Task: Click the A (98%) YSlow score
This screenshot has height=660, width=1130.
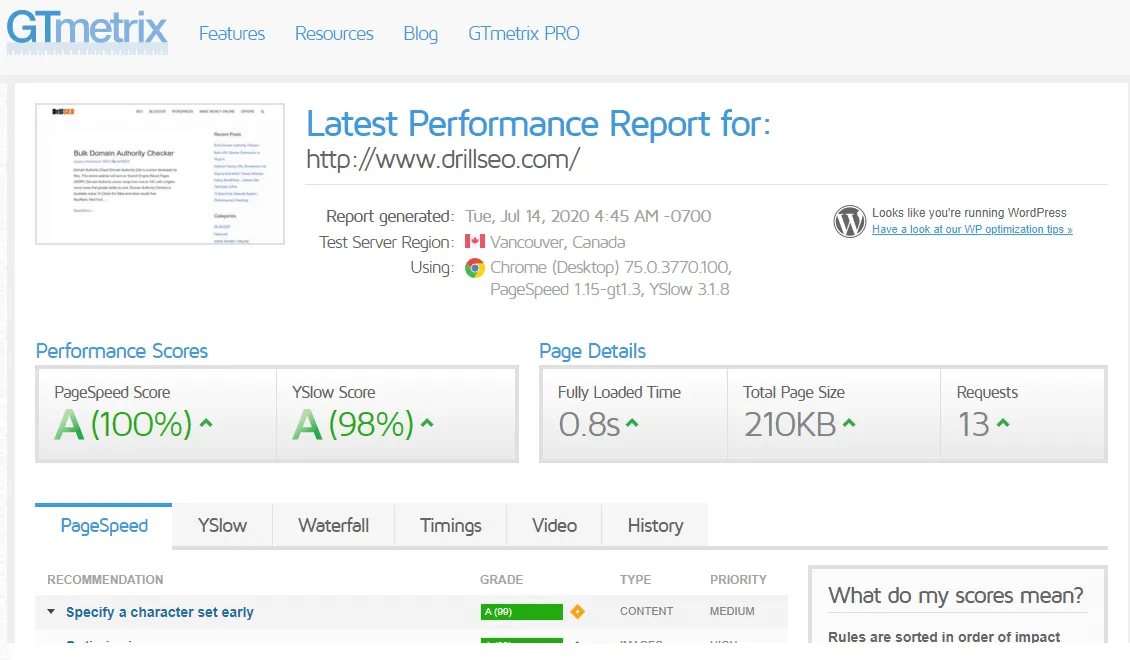Action: [x=352, y=424]
